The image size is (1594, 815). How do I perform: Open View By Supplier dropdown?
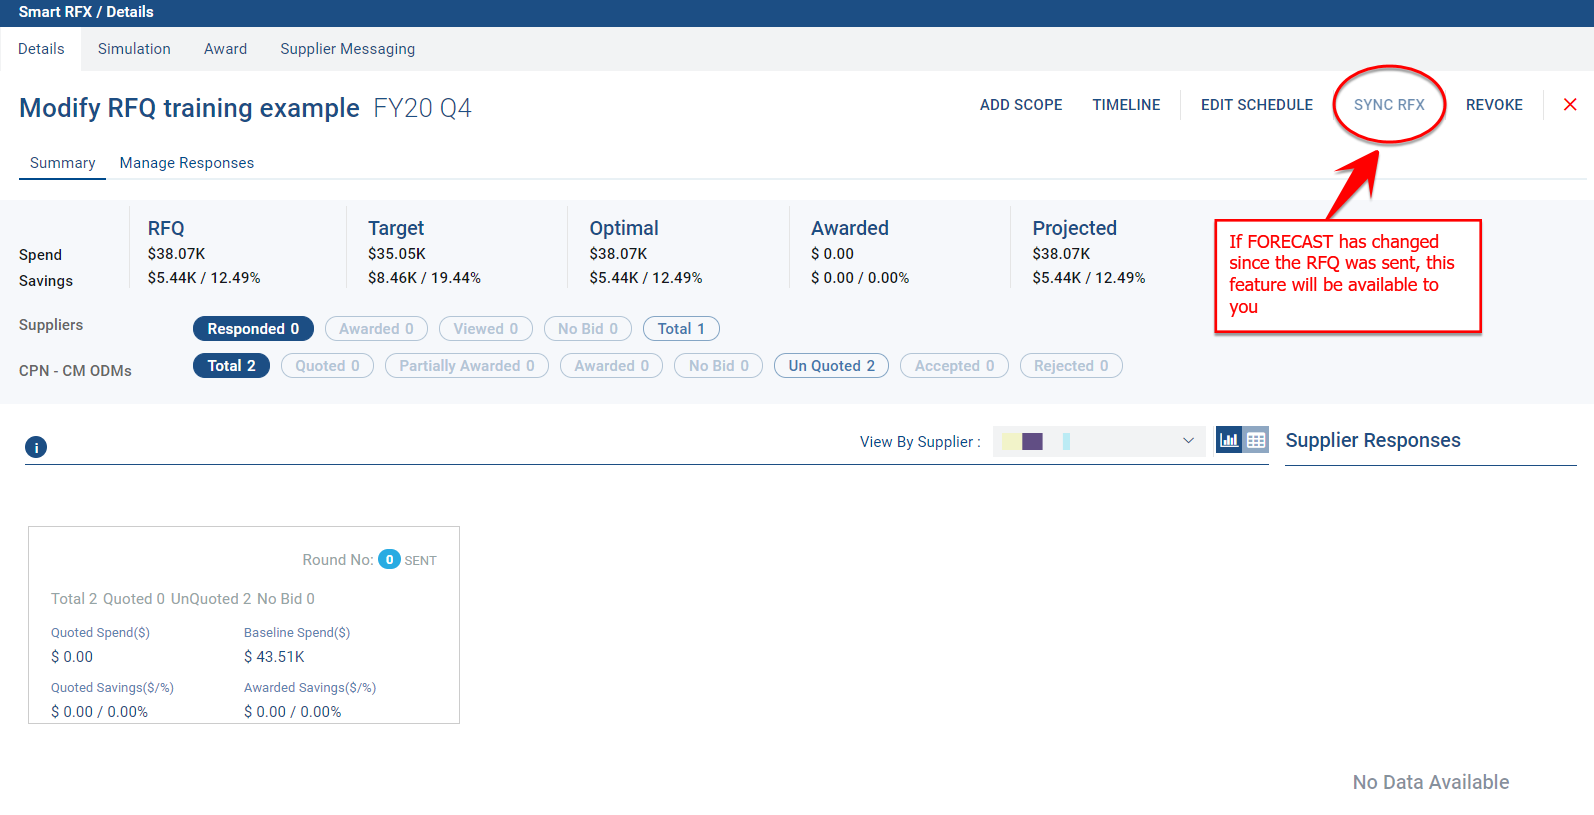[1098, 441]
